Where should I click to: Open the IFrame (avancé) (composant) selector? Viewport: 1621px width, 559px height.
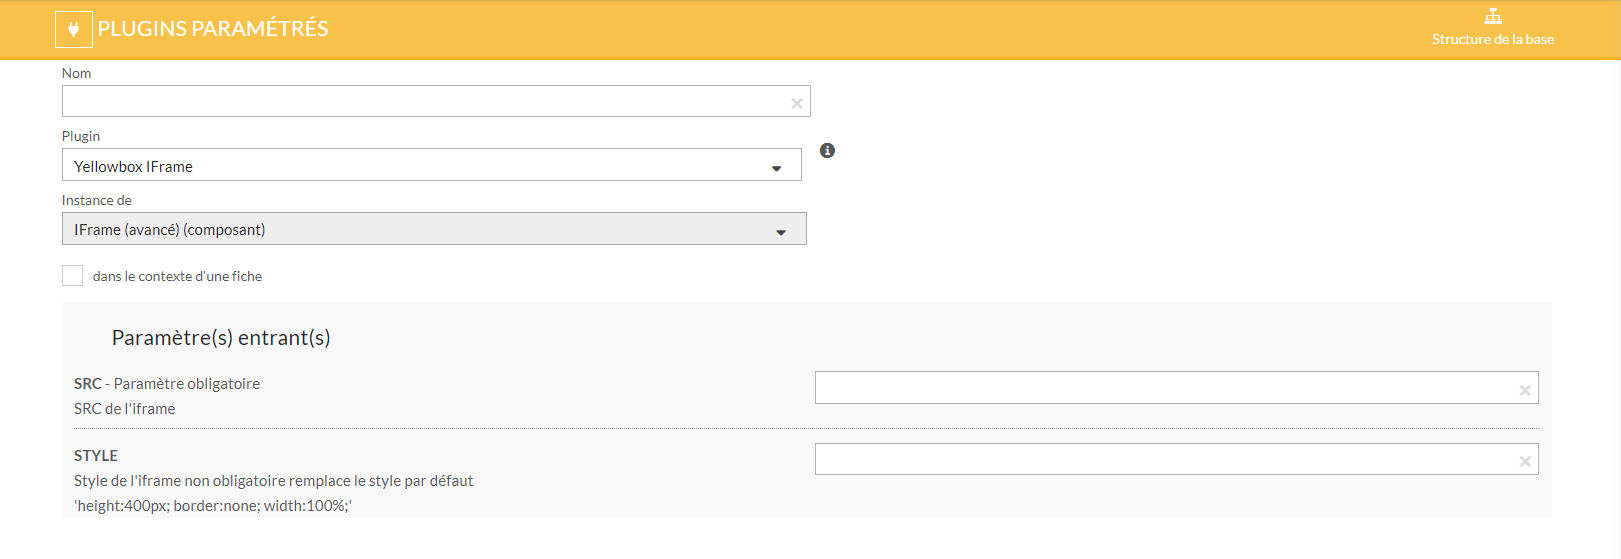(x=420, y=230)
